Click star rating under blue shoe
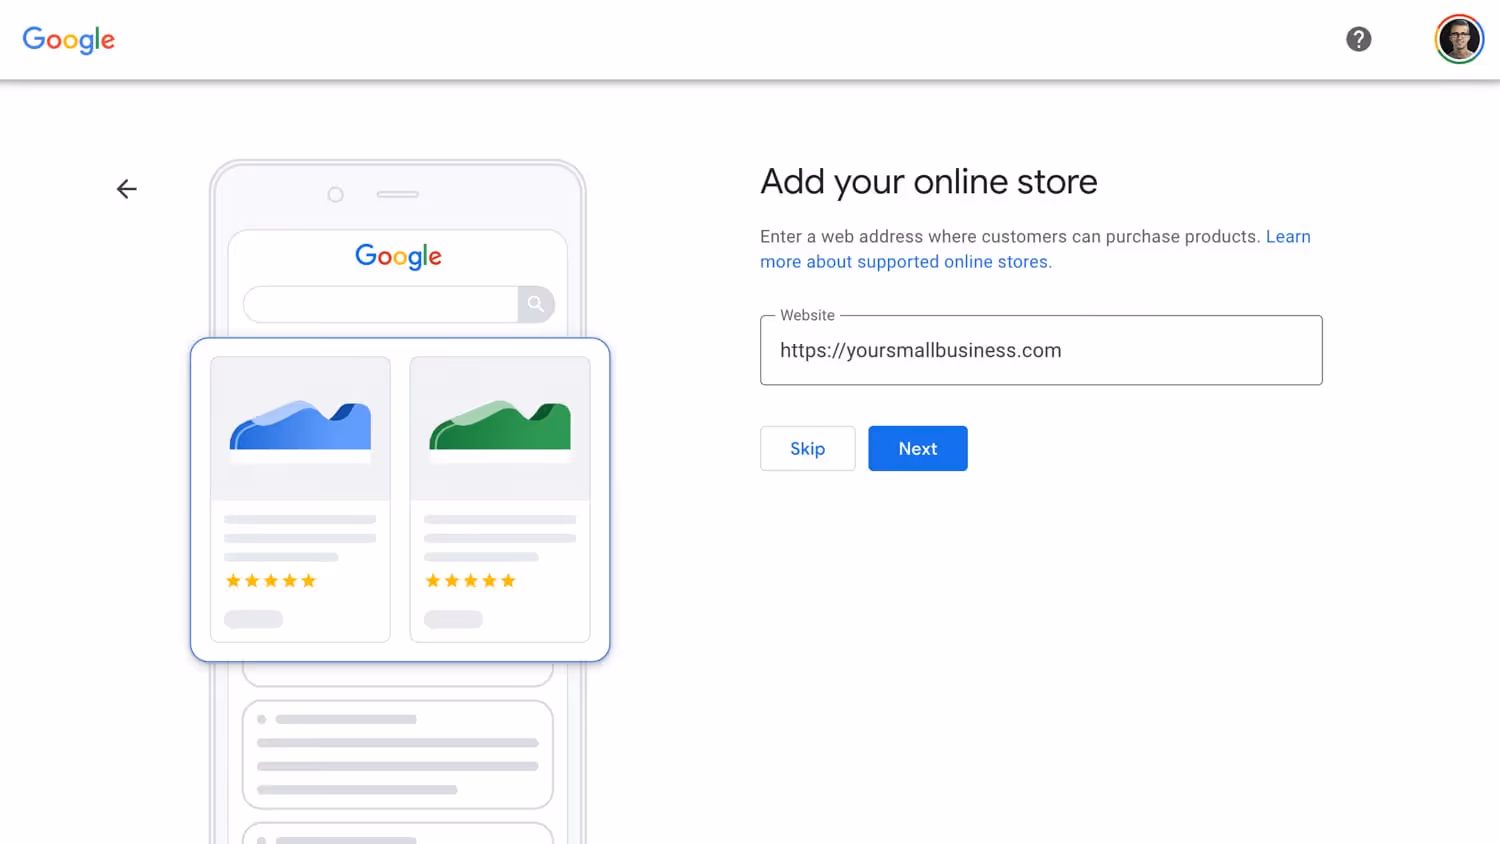 coord(271,581)
